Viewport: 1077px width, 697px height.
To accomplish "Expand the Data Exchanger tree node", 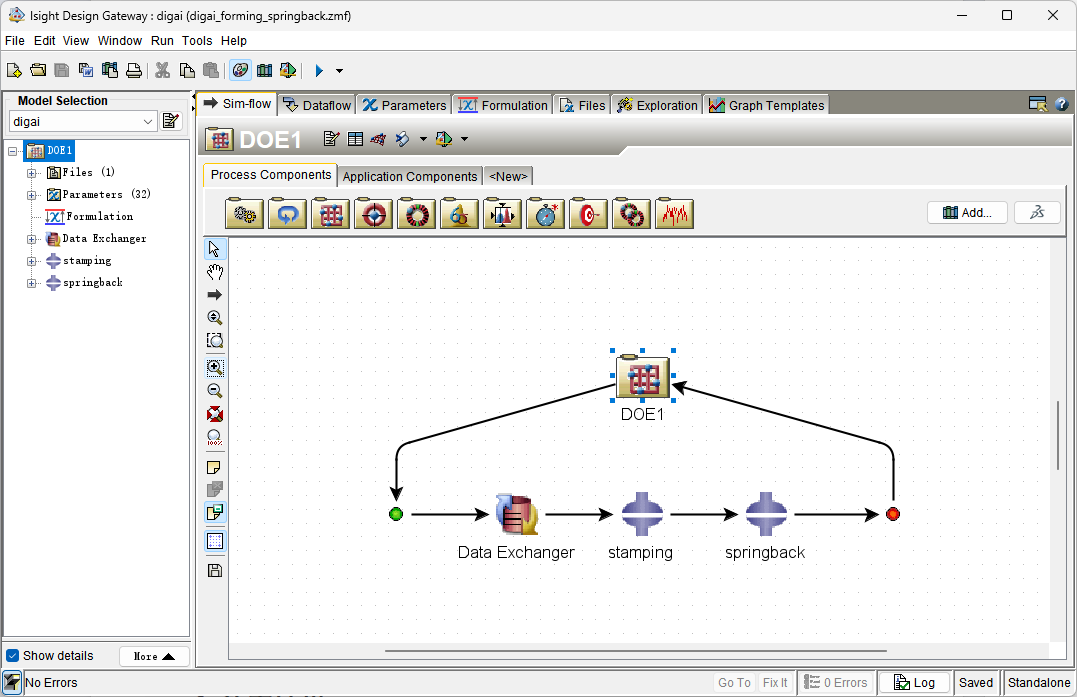I will click(x=32, y=239).
